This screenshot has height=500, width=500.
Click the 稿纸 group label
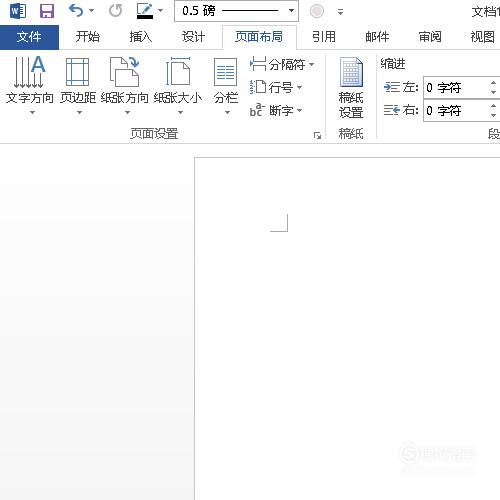351,134
